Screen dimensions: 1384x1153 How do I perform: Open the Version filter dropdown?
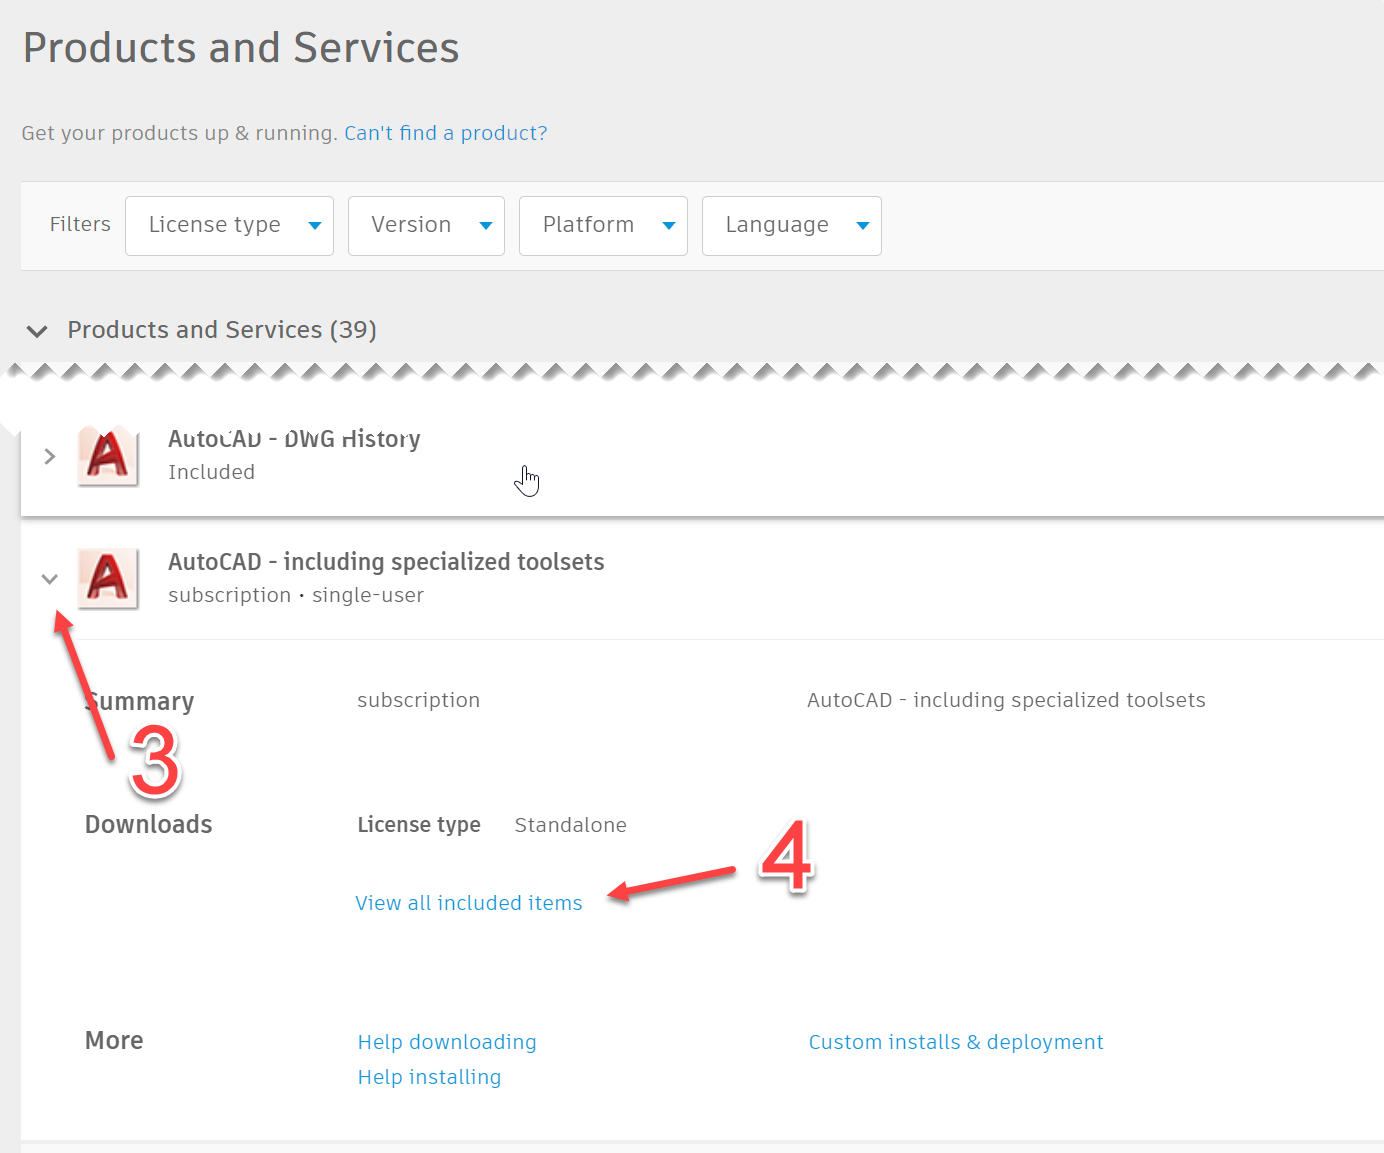click(x=426, y=226)
